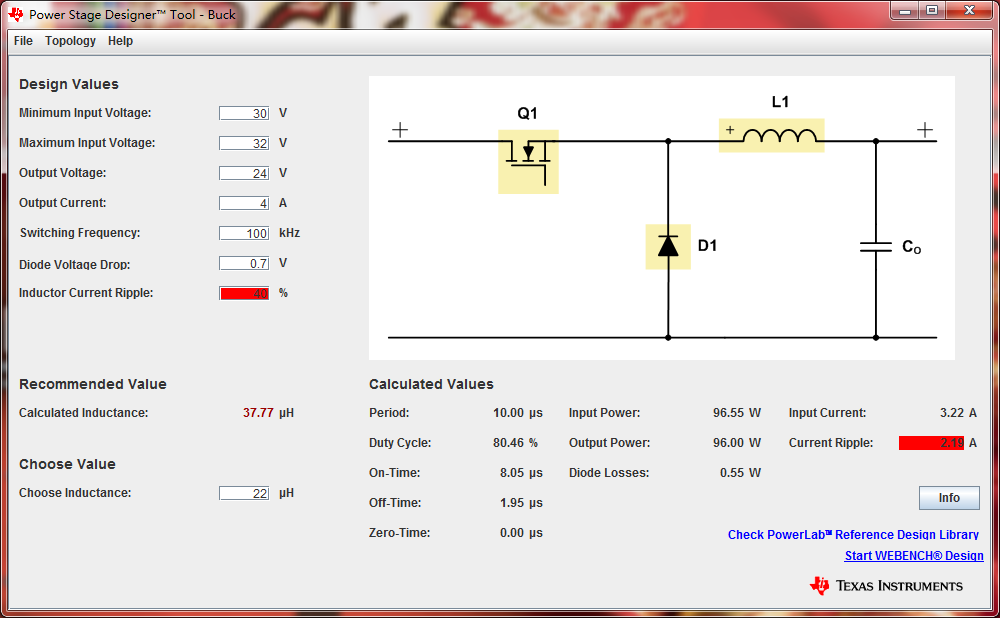1000x618 pixels.
Task: Click the TI app icon in title bar
Action: tap(16, 14)
